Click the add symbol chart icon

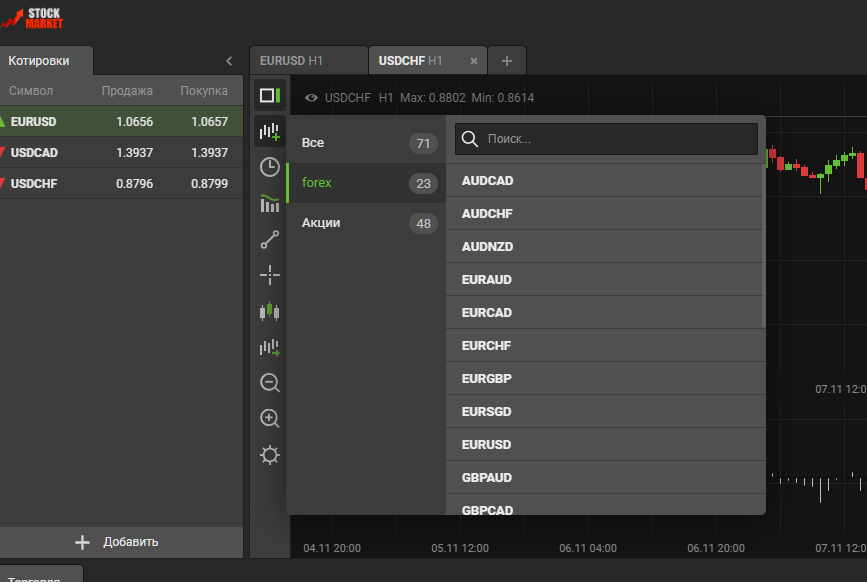269,131
